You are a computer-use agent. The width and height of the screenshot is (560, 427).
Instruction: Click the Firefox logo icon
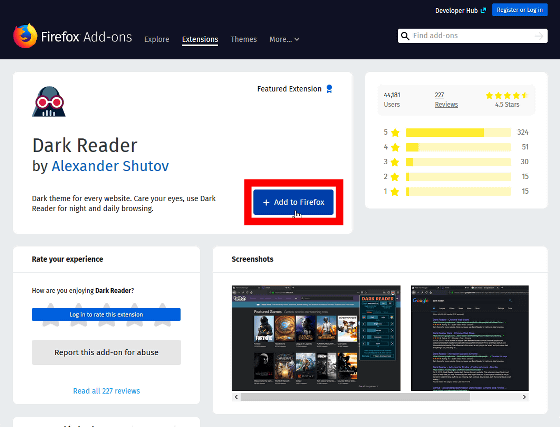coord(25,36)
